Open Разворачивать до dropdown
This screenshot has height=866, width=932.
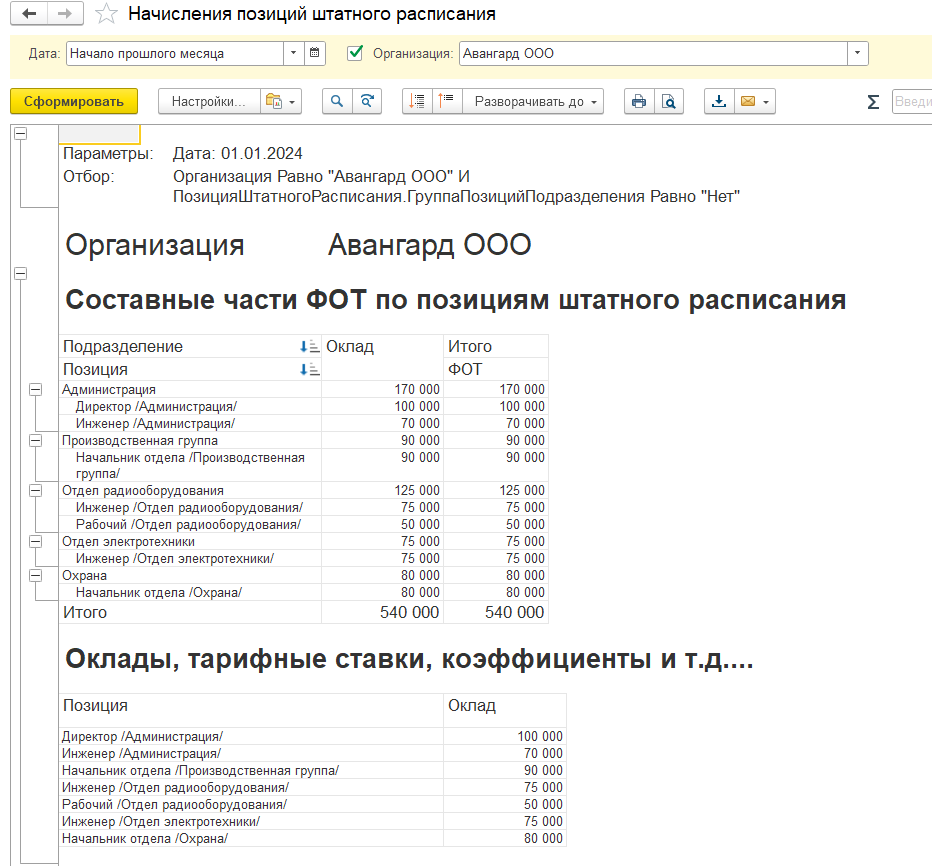coord(533,102)
